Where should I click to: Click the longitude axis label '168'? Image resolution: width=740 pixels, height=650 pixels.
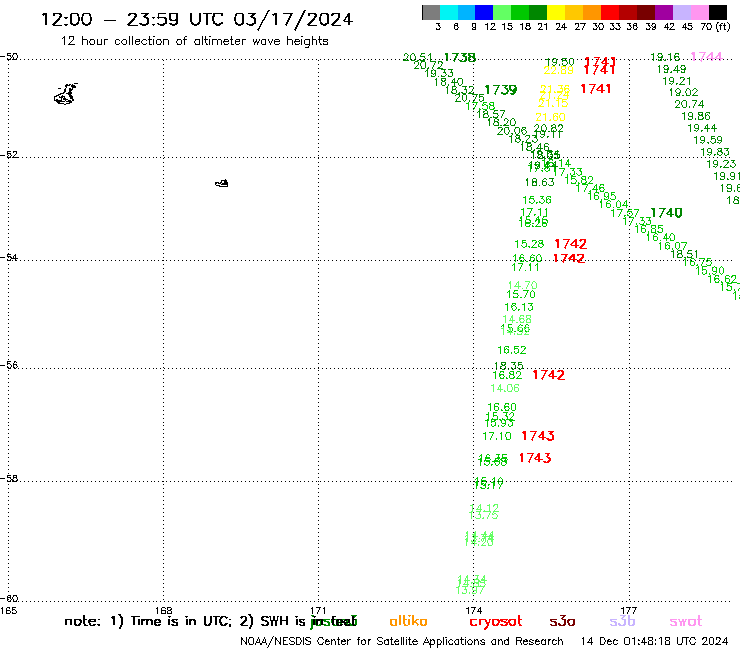pos(163,610)
